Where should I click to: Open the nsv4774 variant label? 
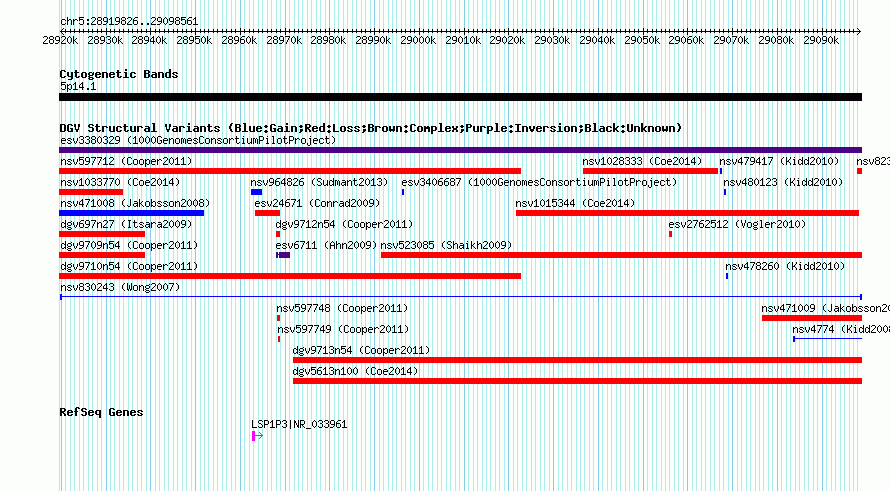point(841,329)
